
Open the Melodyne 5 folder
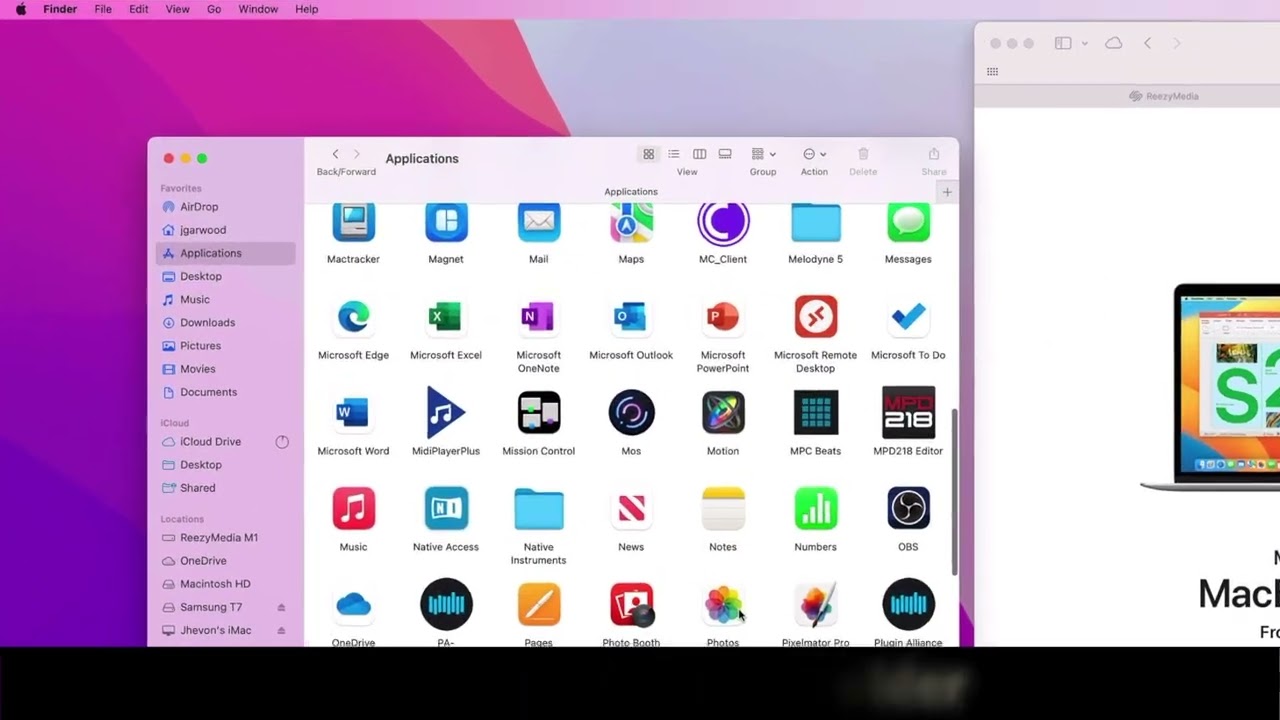(816, 222)
